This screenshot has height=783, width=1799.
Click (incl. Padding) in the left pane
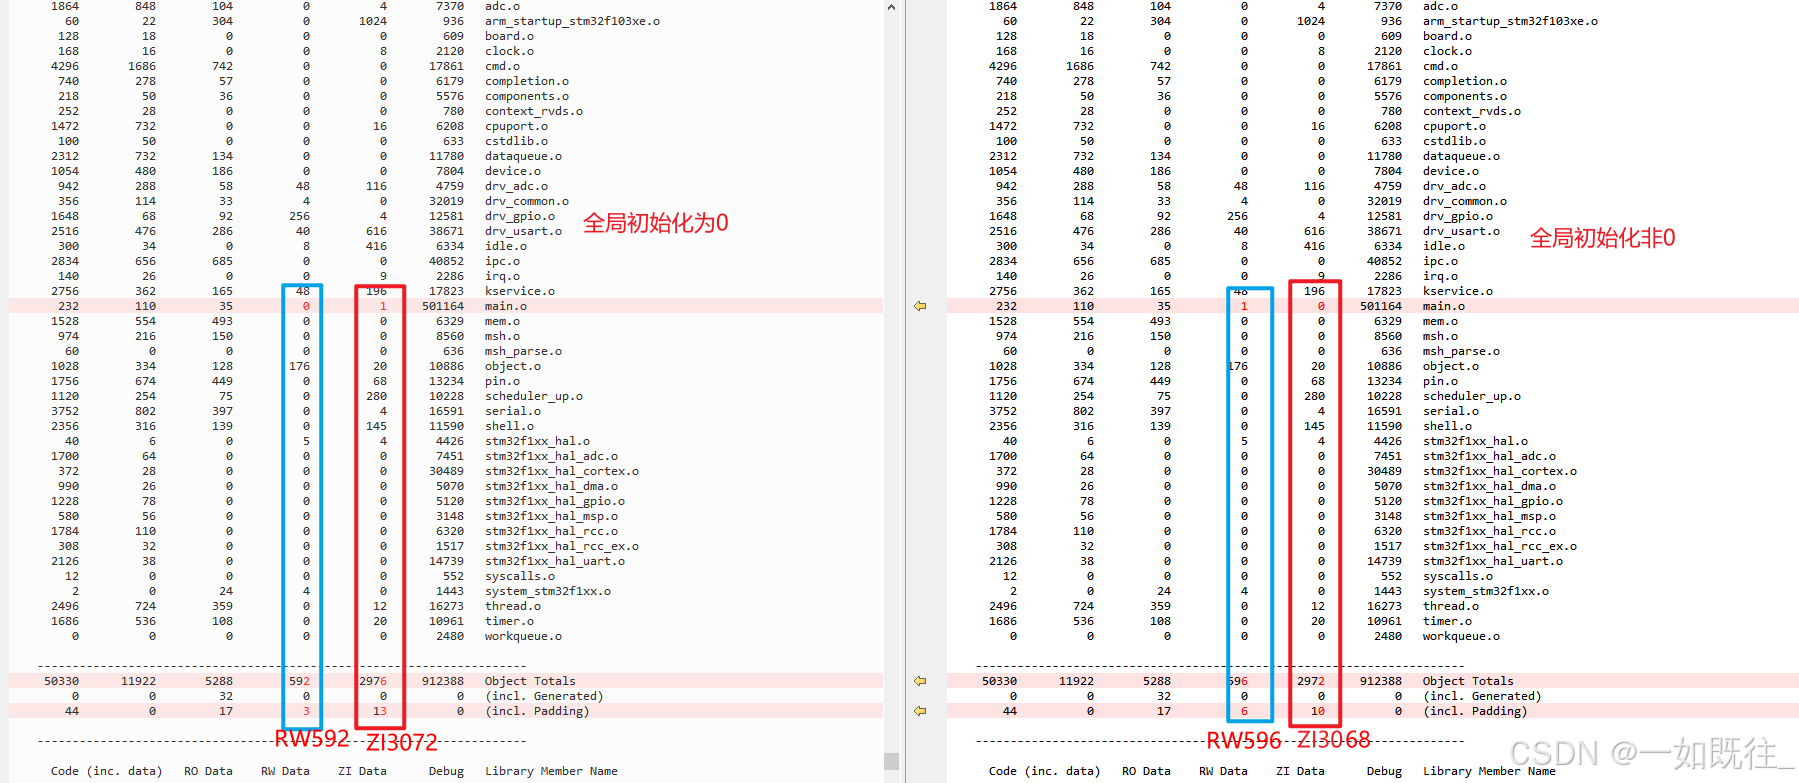pos(537,711)
